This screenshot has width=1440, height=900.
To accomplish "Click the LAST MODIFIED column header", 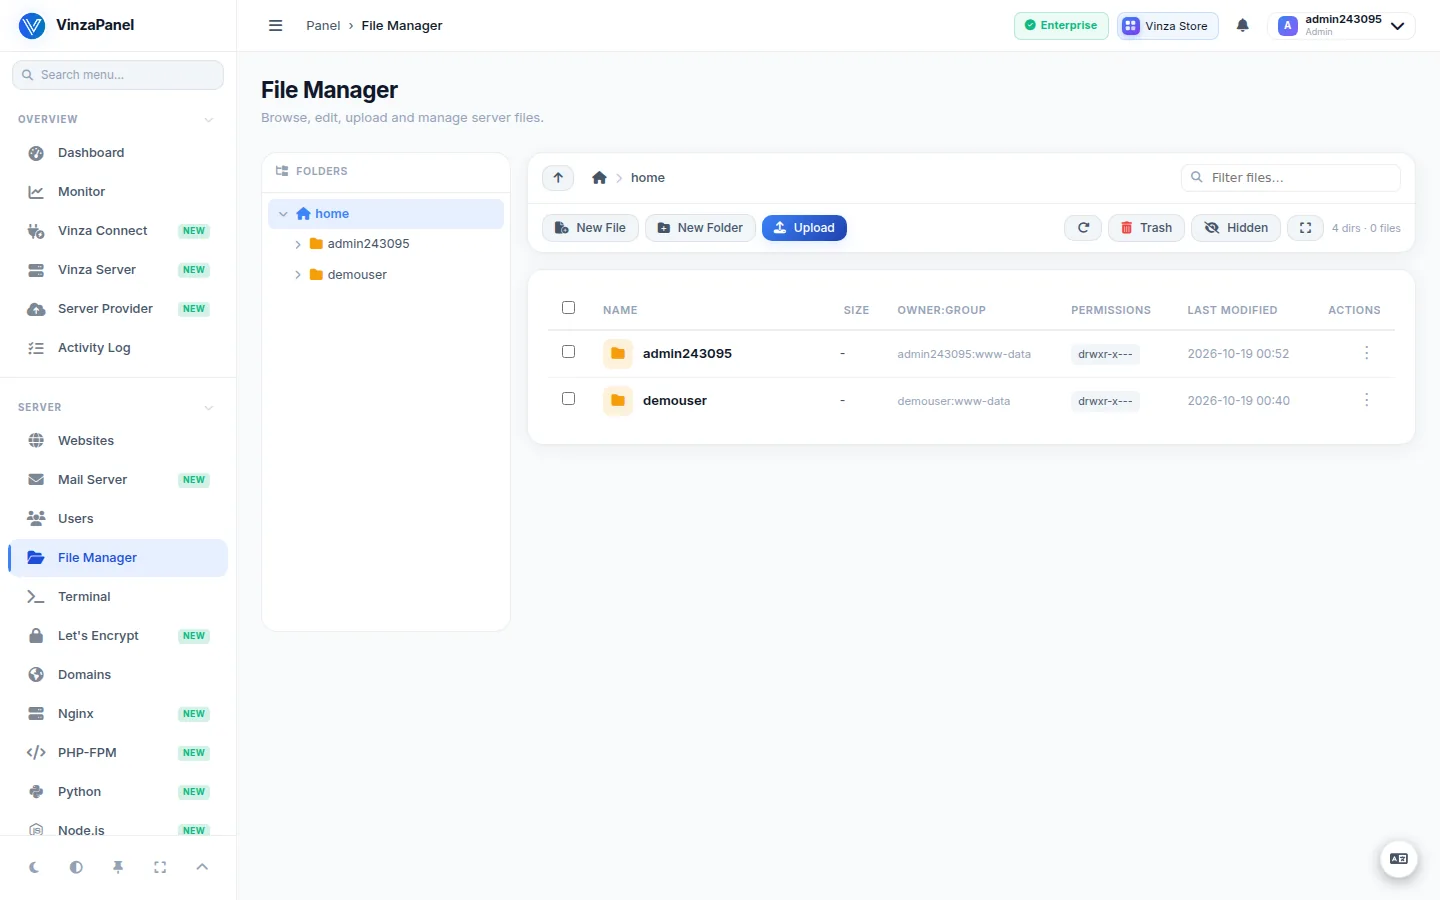I will pos(1232,310).
